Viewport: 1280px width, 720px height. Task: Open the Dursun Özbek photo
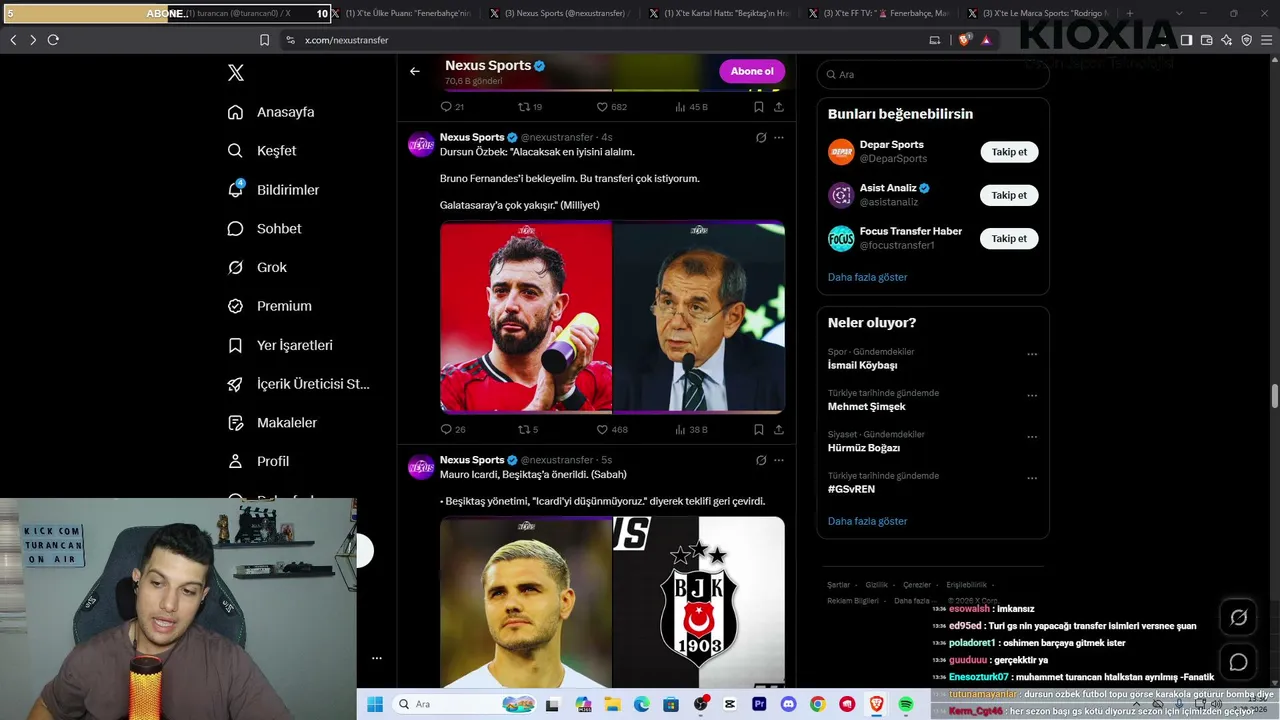(x=699, y=317)
